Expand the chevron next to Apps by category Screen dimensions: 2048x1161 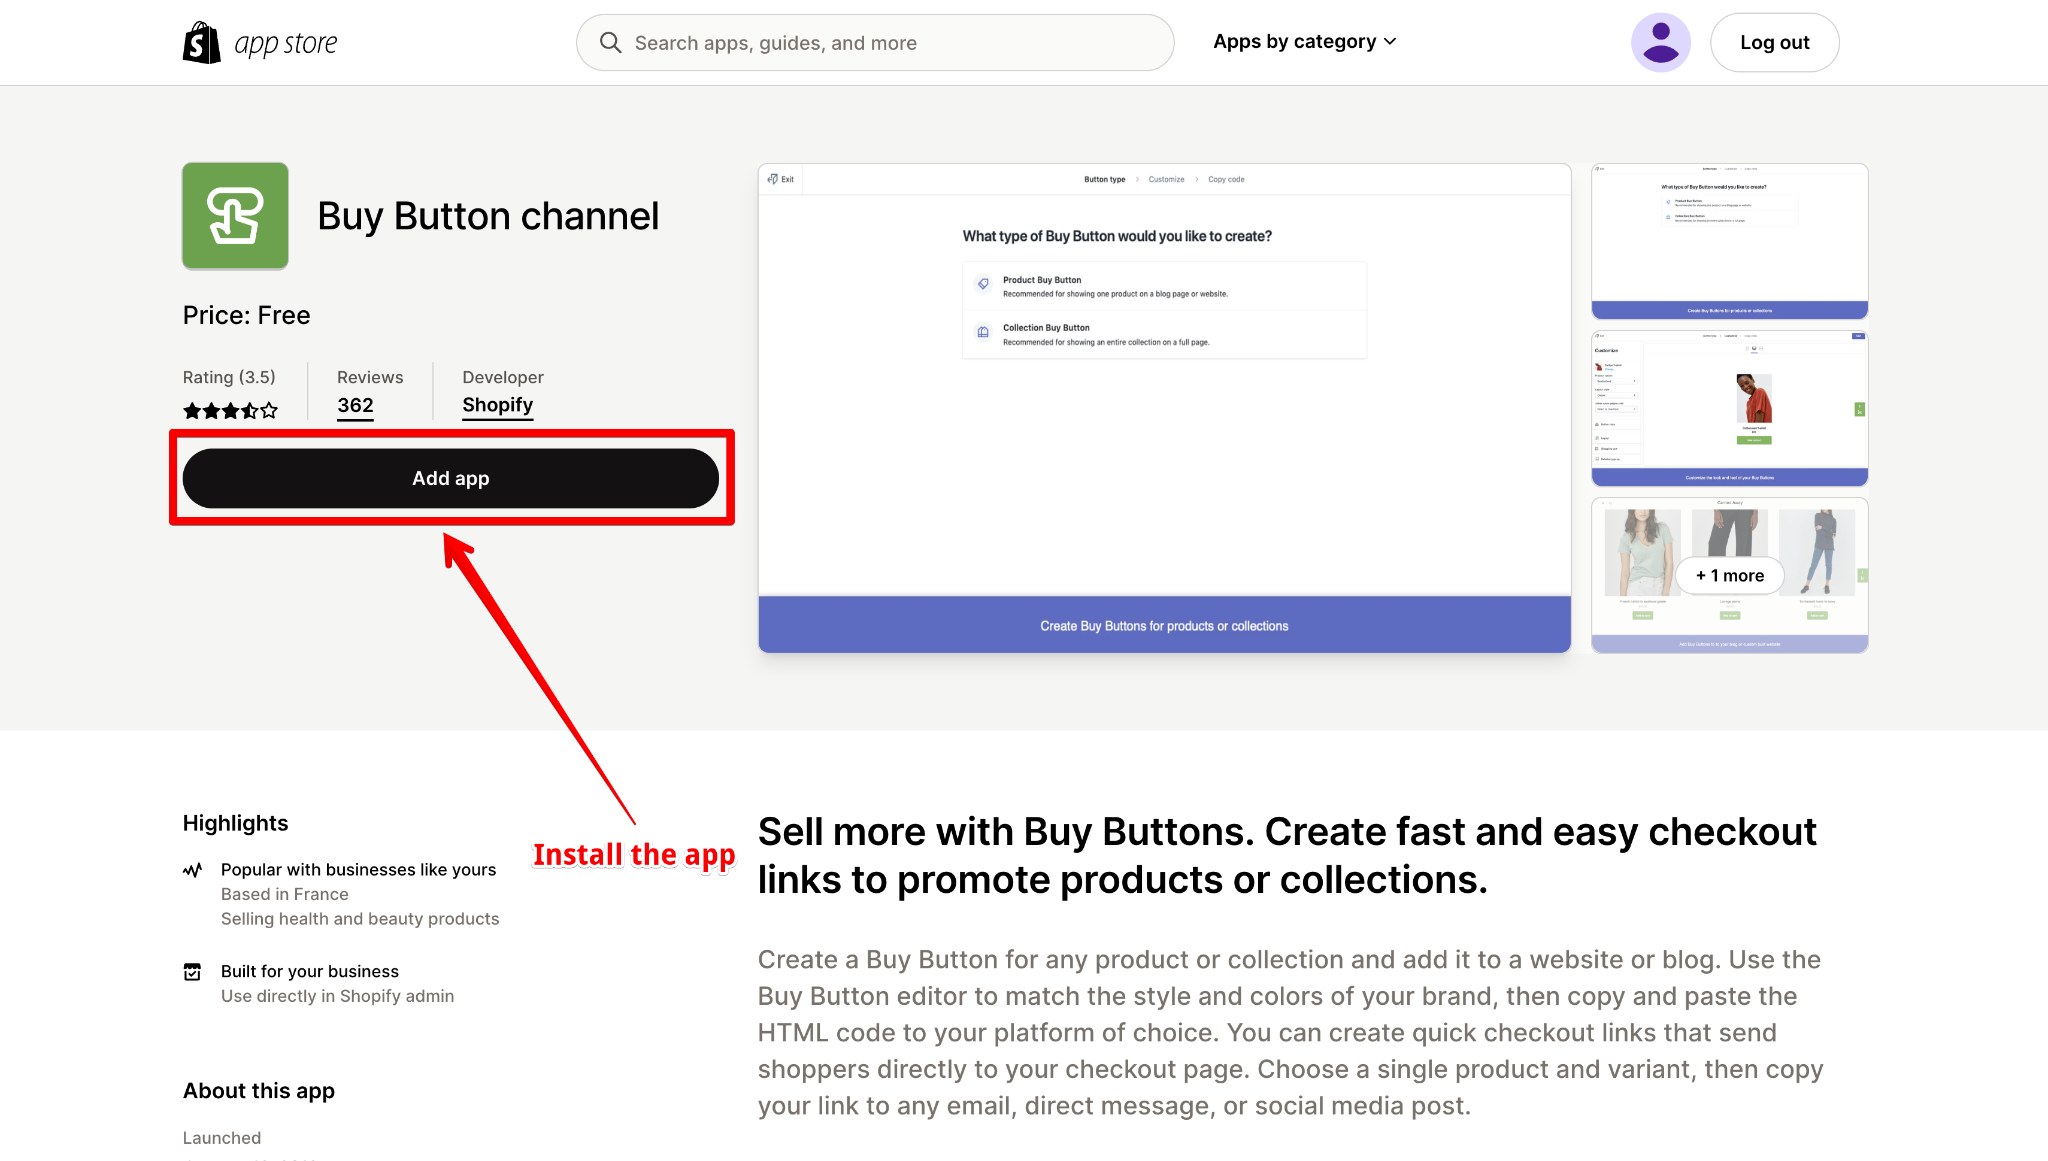(1390, 42)
